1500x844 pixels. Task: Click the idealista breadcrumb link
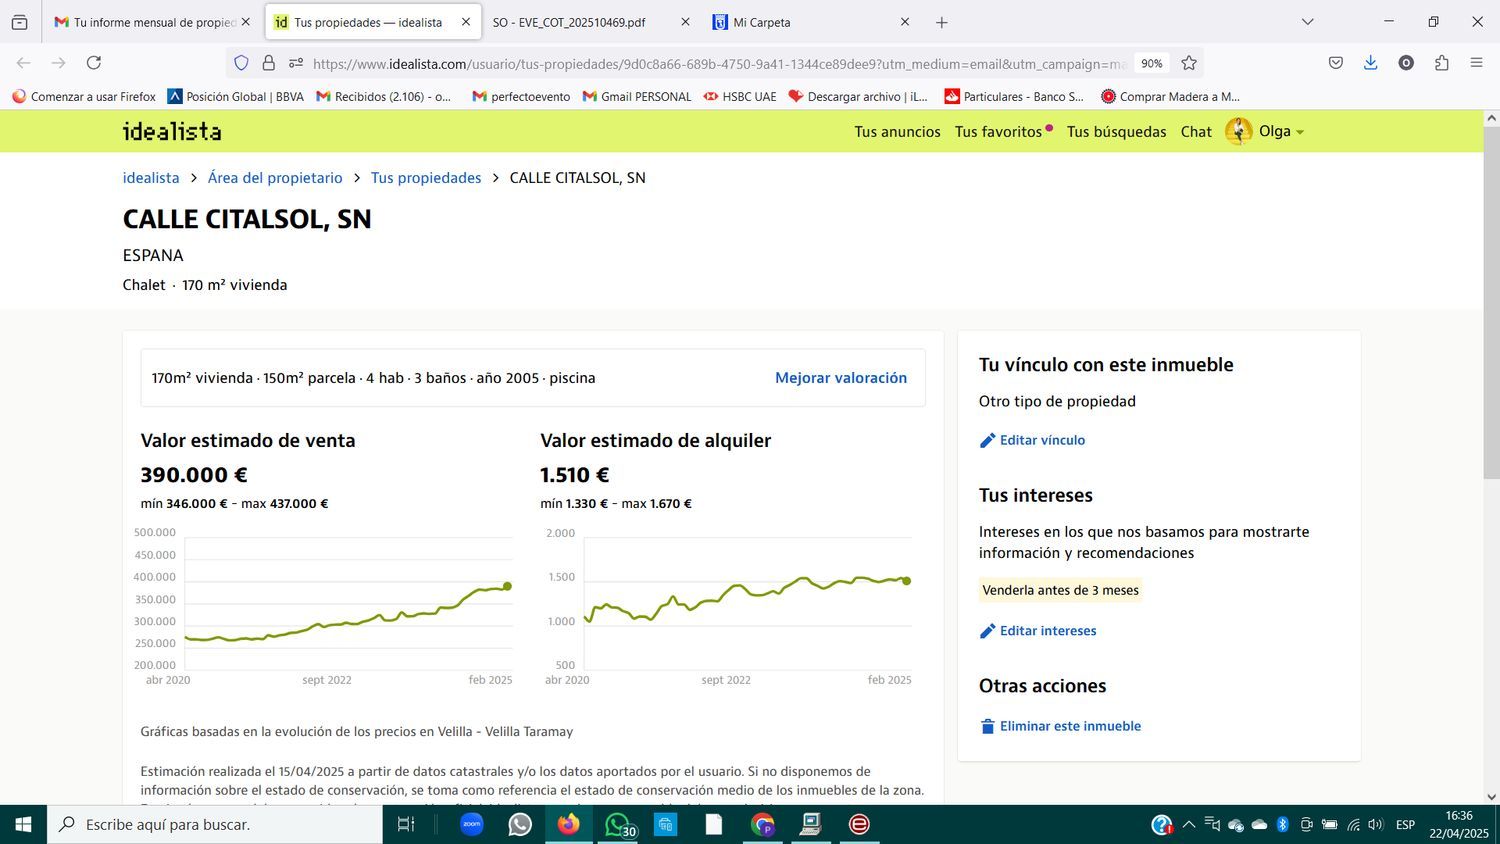(x=151, y=178)
